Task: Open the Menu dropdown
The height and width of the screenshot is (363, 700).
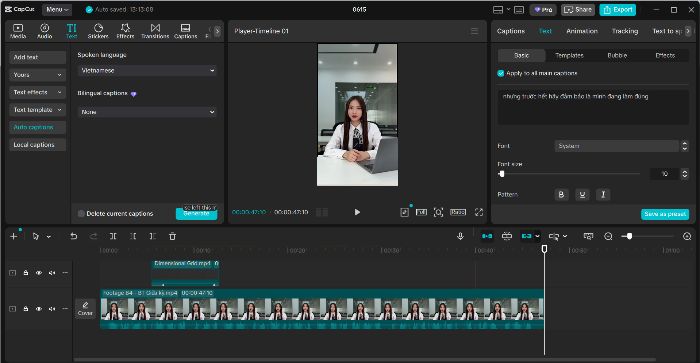Action: (57, 9)
